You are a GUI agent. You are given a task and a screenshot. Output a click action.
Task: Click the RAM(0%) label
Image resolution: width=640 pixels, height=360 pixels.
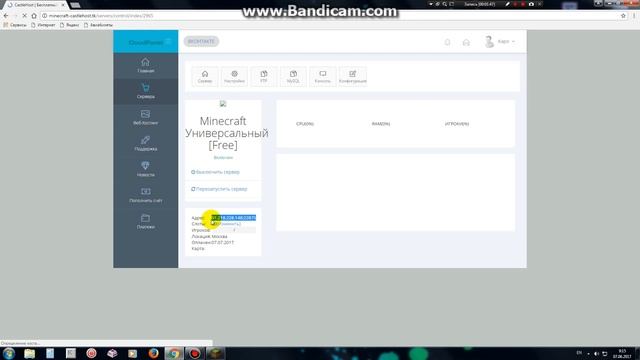pyautogui.click(x=381, y=124)
